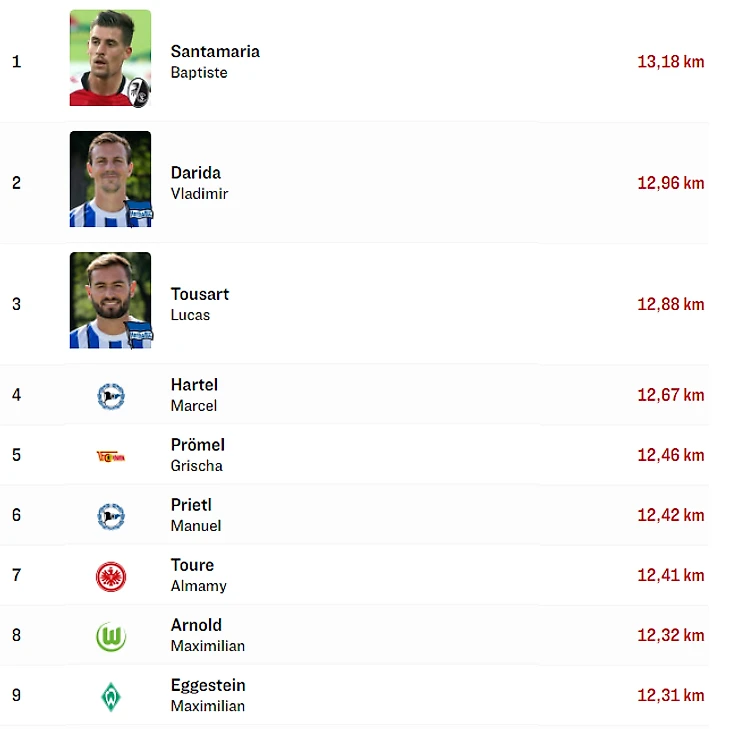730x729 pixels.
Task: Click the Arminia Bielefeld logo beside Hartel
Action: click(x=110, y=396)
